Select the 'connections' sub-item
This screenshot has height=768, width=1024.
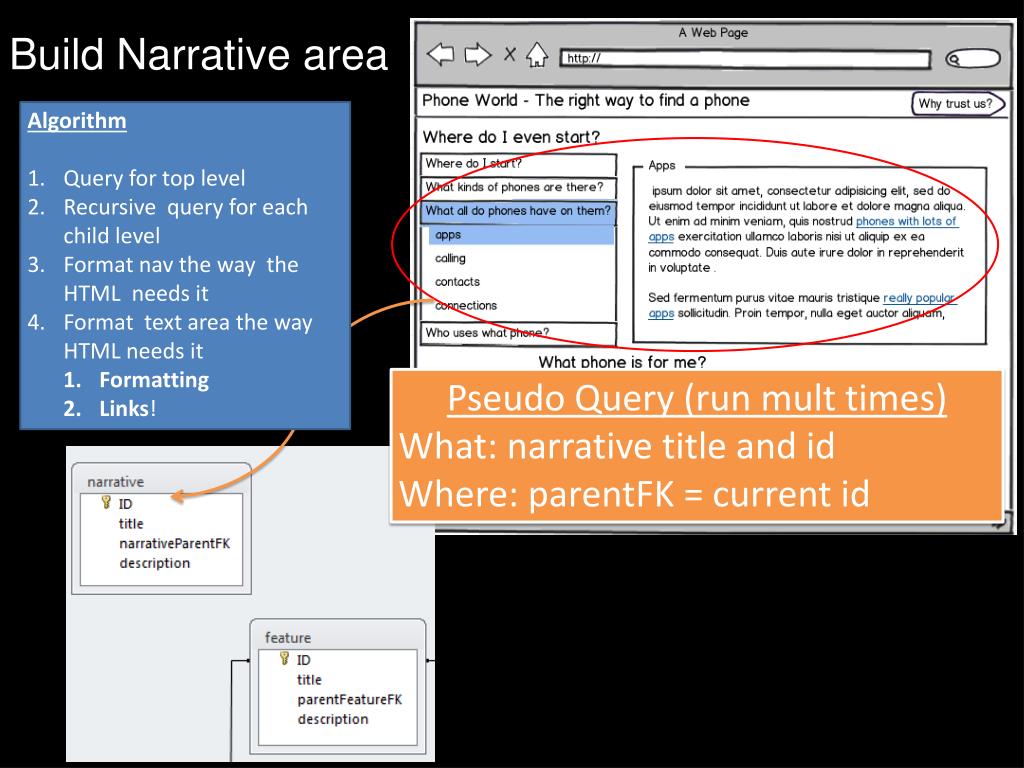point(466,306)
